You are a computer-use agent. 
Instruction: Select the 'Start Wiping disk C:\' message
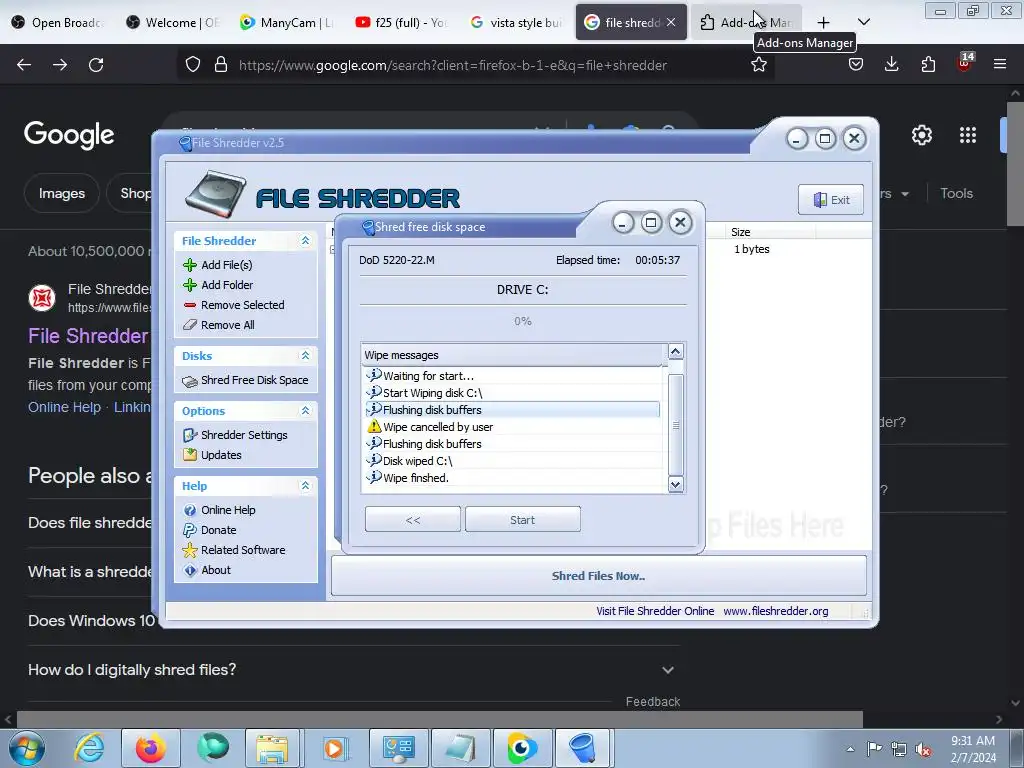(513, 393)
